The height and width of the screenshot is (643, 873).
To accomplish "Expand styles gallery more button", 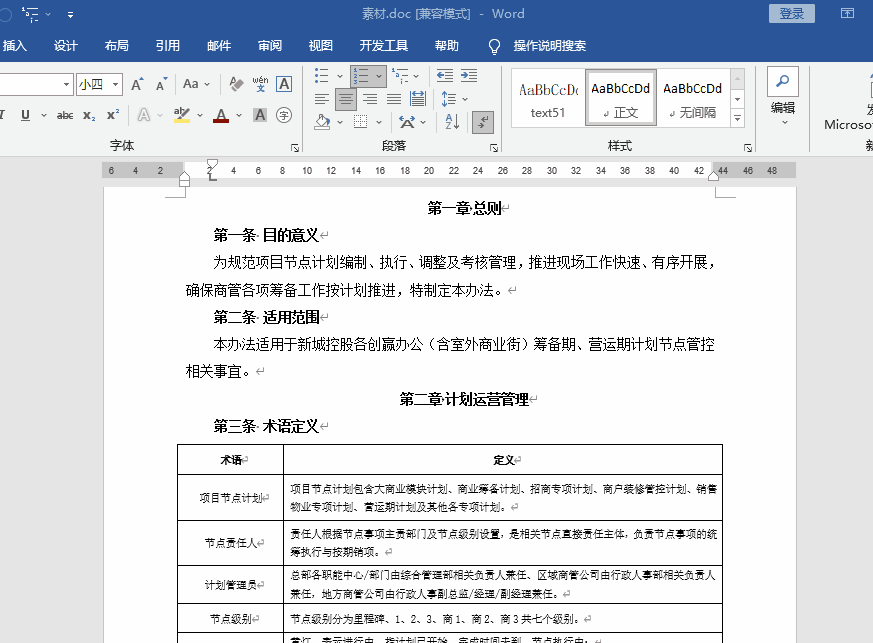I will click(x=737, y=118).
